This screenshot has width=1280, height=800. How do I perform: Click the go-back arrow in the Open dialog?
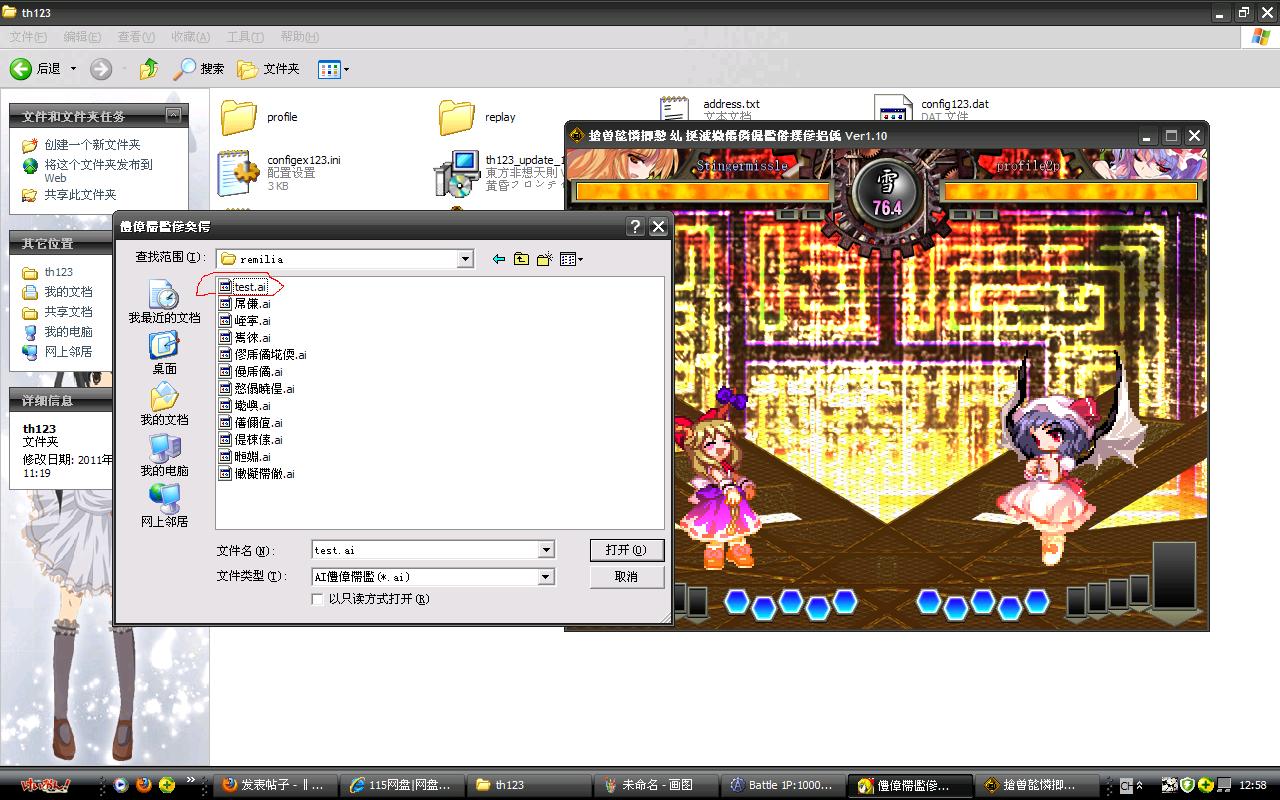point(499,259)
